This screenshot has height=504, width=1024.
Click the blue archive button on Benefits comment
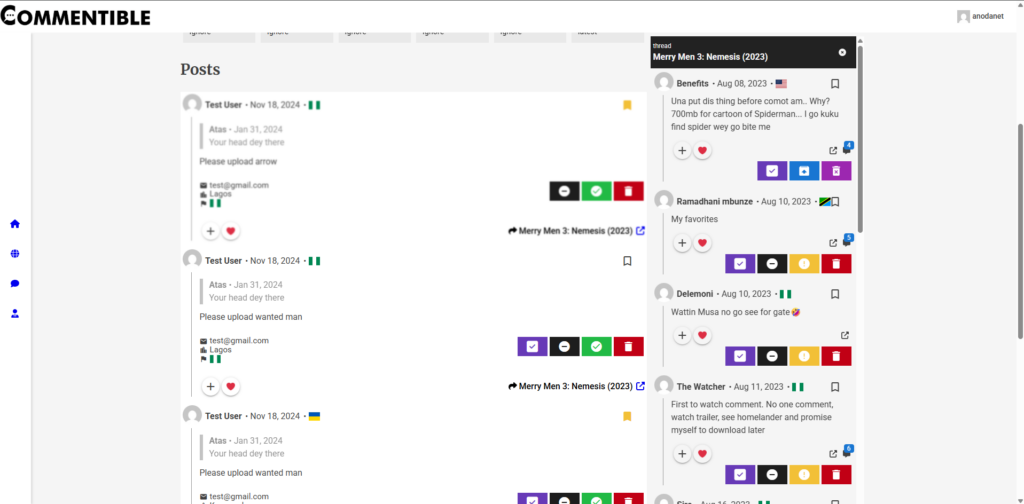tap(804, 171)
